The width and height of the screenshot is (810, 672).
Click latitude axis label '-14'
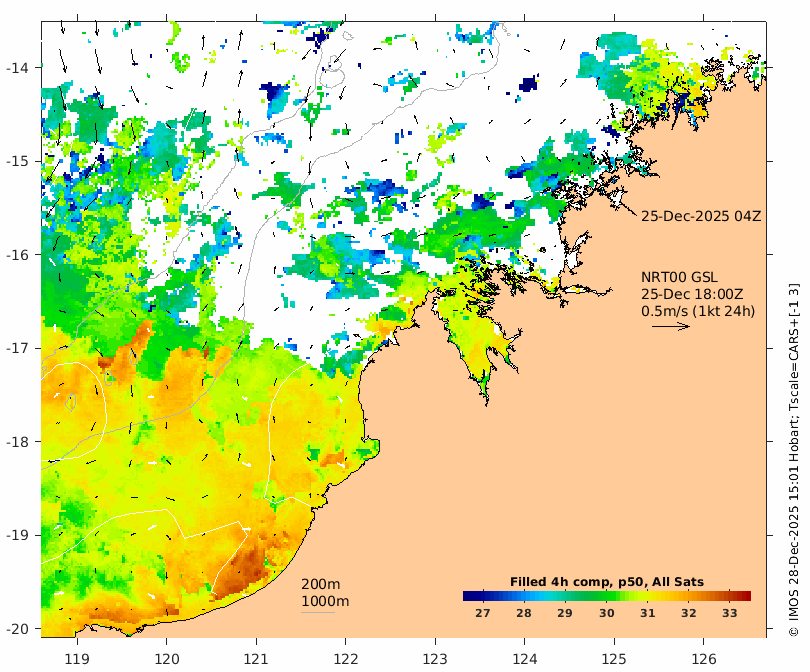coord(18,68)
